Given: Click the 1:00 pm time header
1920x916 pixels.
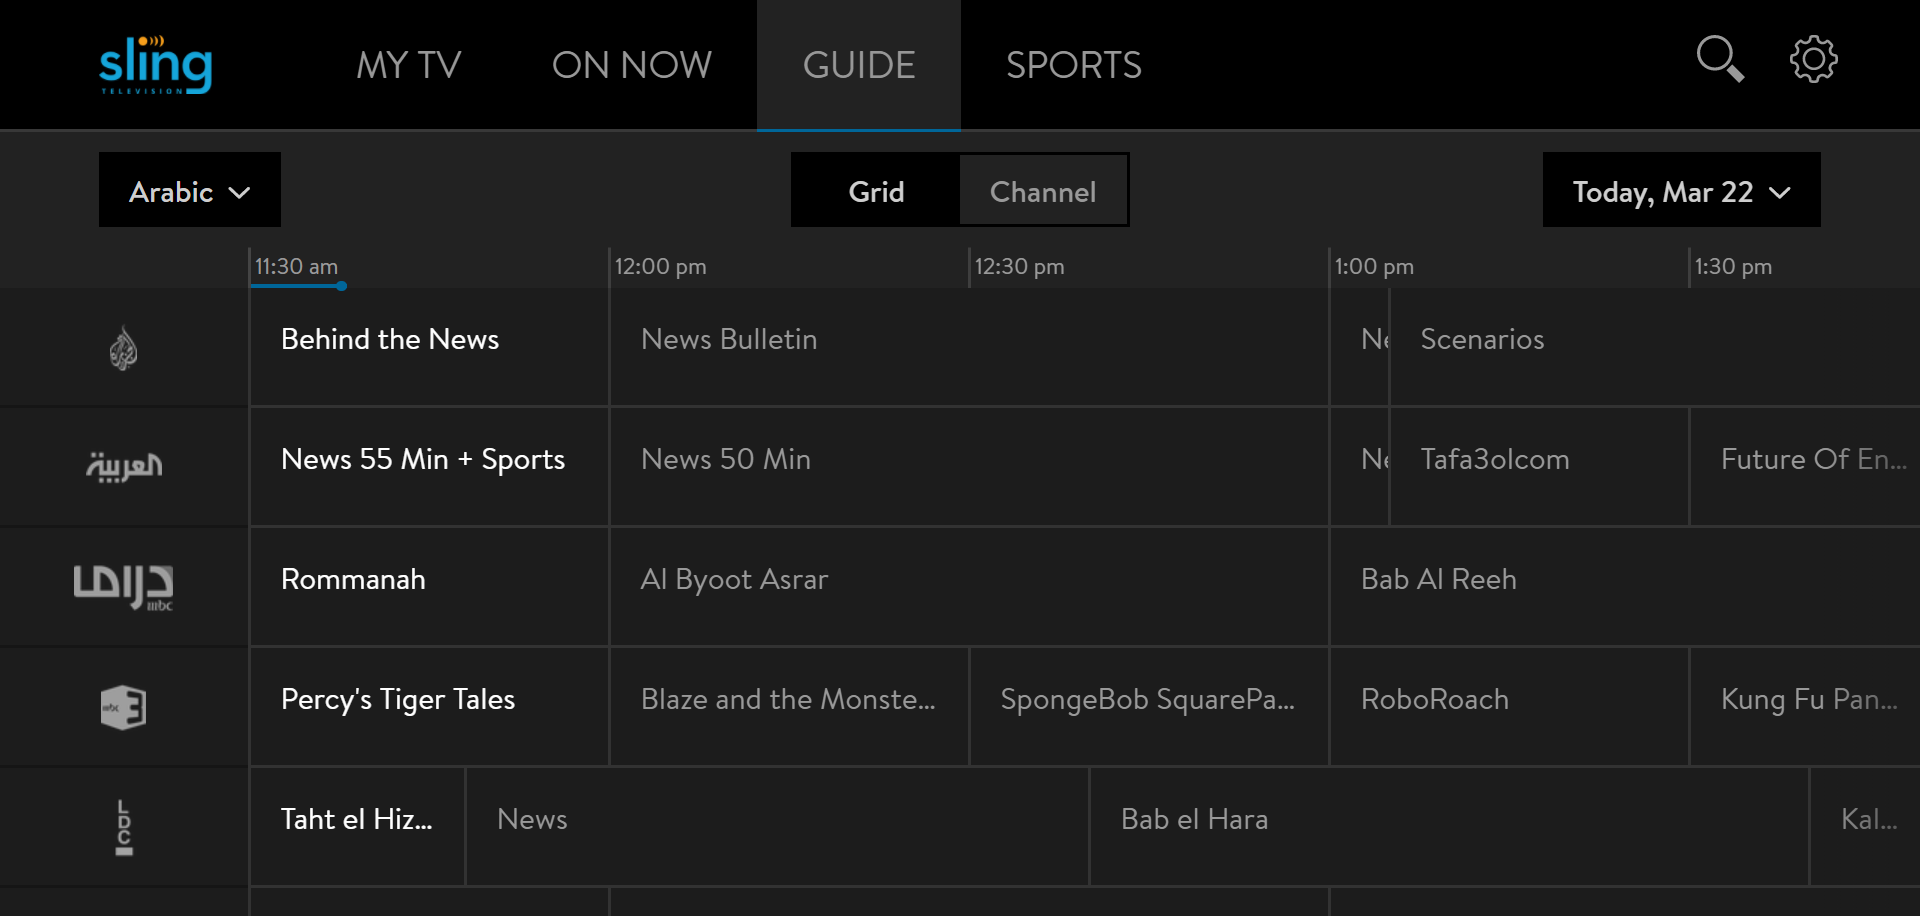Looking at the screenshot, I should tap(1374, 267).
